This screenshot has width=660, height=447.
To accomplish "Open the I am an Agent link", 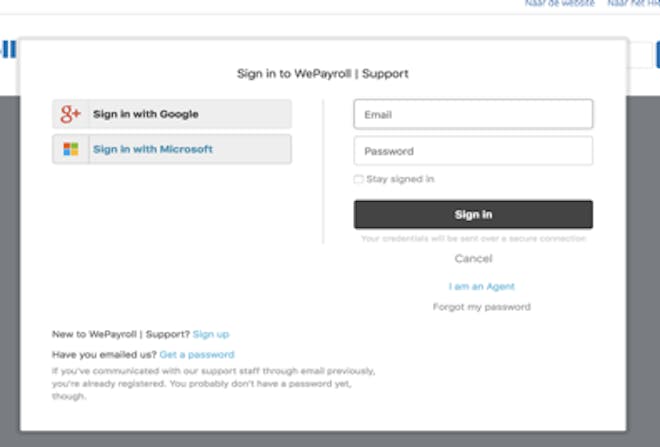I will pos(481,286).
